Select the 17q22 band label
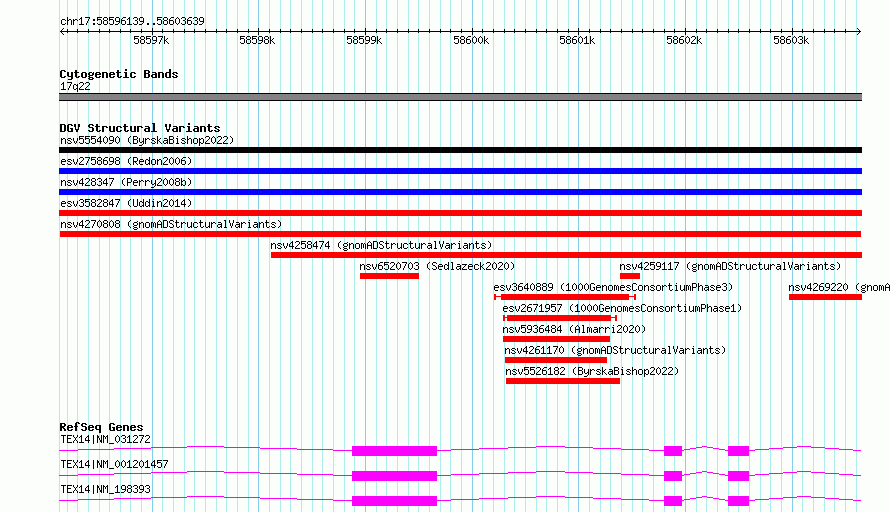Image resolution: width=890 pixels, height=512 pixels. 75,86
